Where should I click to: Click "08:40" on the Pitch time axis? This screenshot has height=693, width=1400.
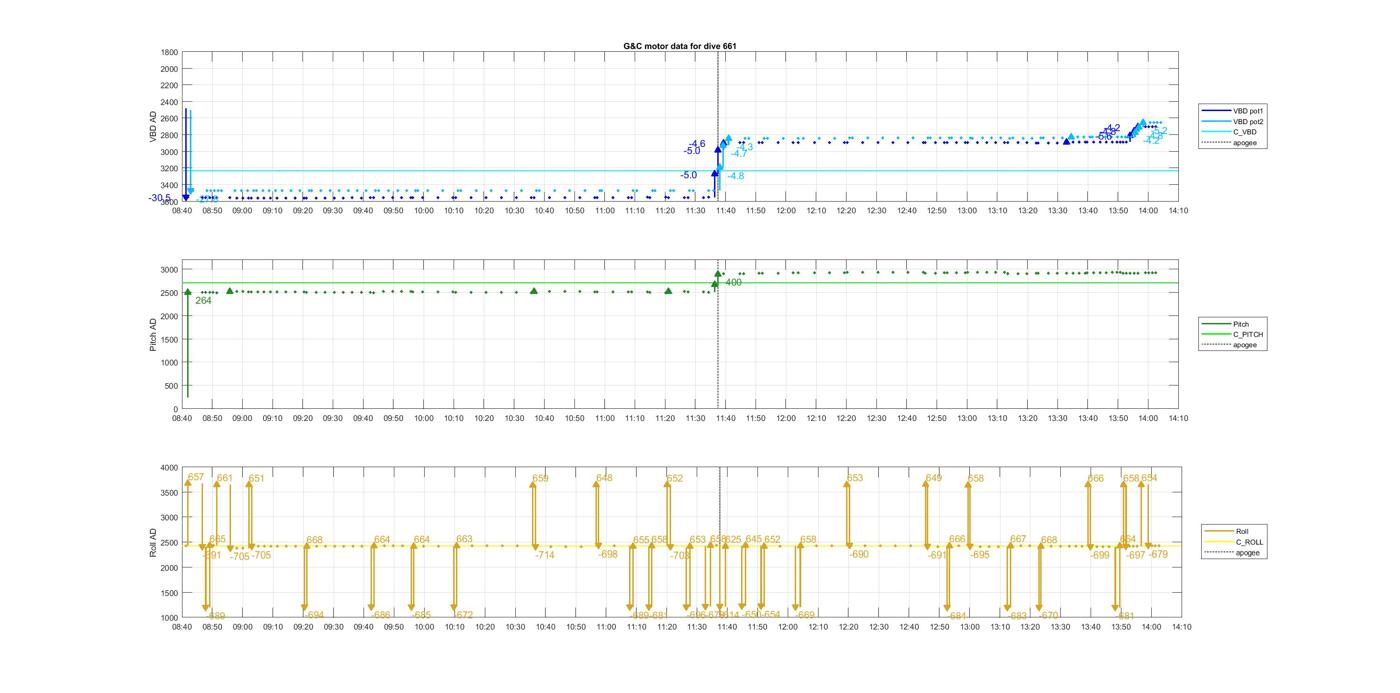(x=182, y=418)
